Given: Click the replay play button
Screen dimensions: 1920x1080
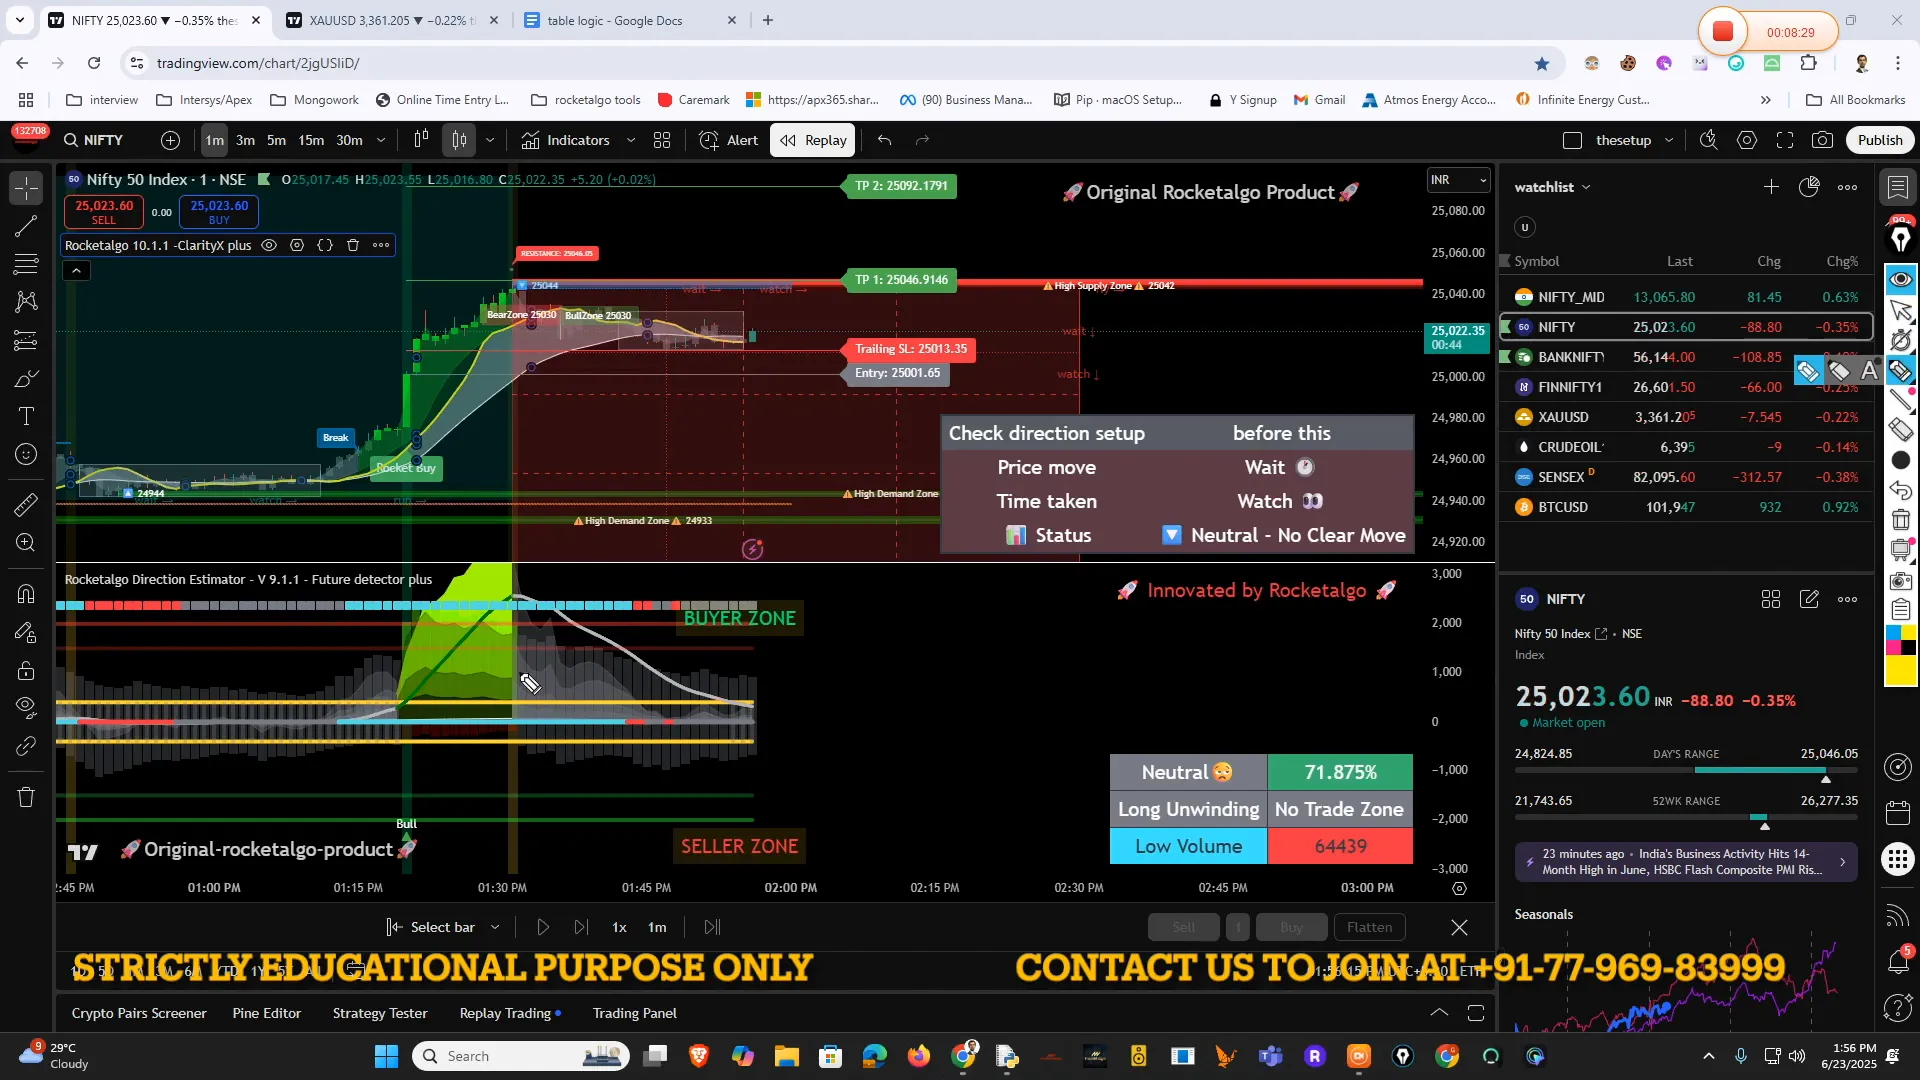Looking at the screenshot, I should coord(543,927).
